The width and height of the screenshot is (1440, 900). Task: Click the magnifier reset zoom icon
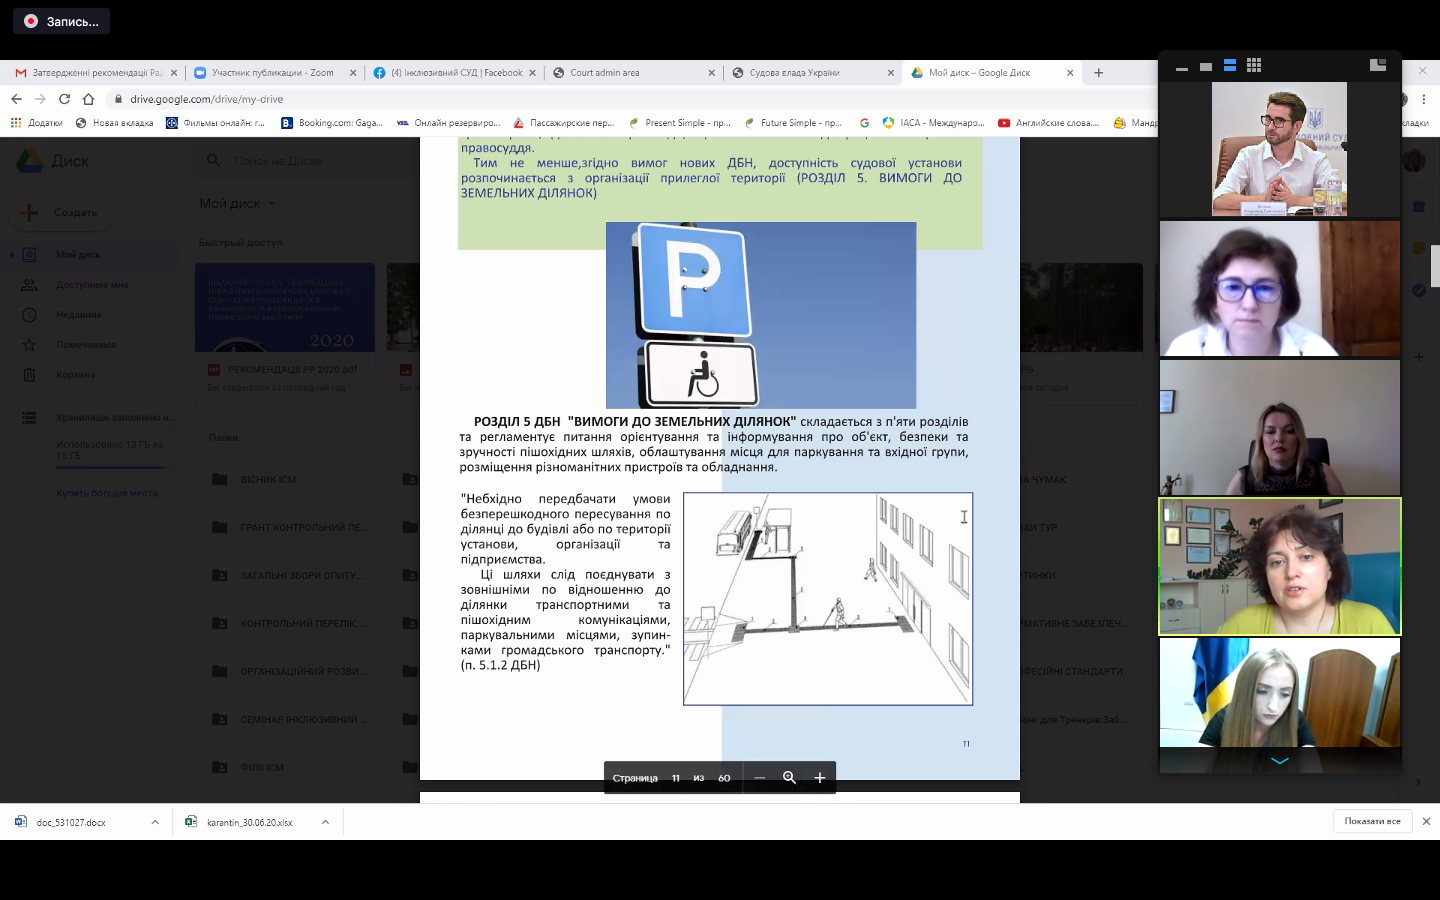tap(789, 778)
